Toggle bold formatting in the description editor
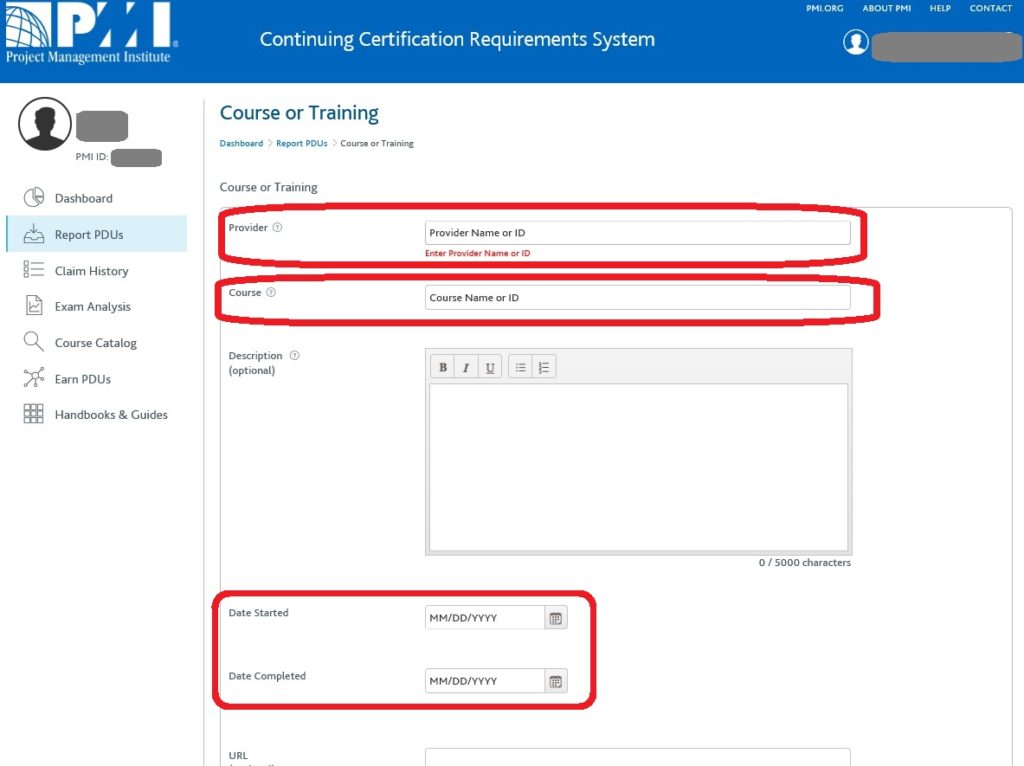 point(443,367)
